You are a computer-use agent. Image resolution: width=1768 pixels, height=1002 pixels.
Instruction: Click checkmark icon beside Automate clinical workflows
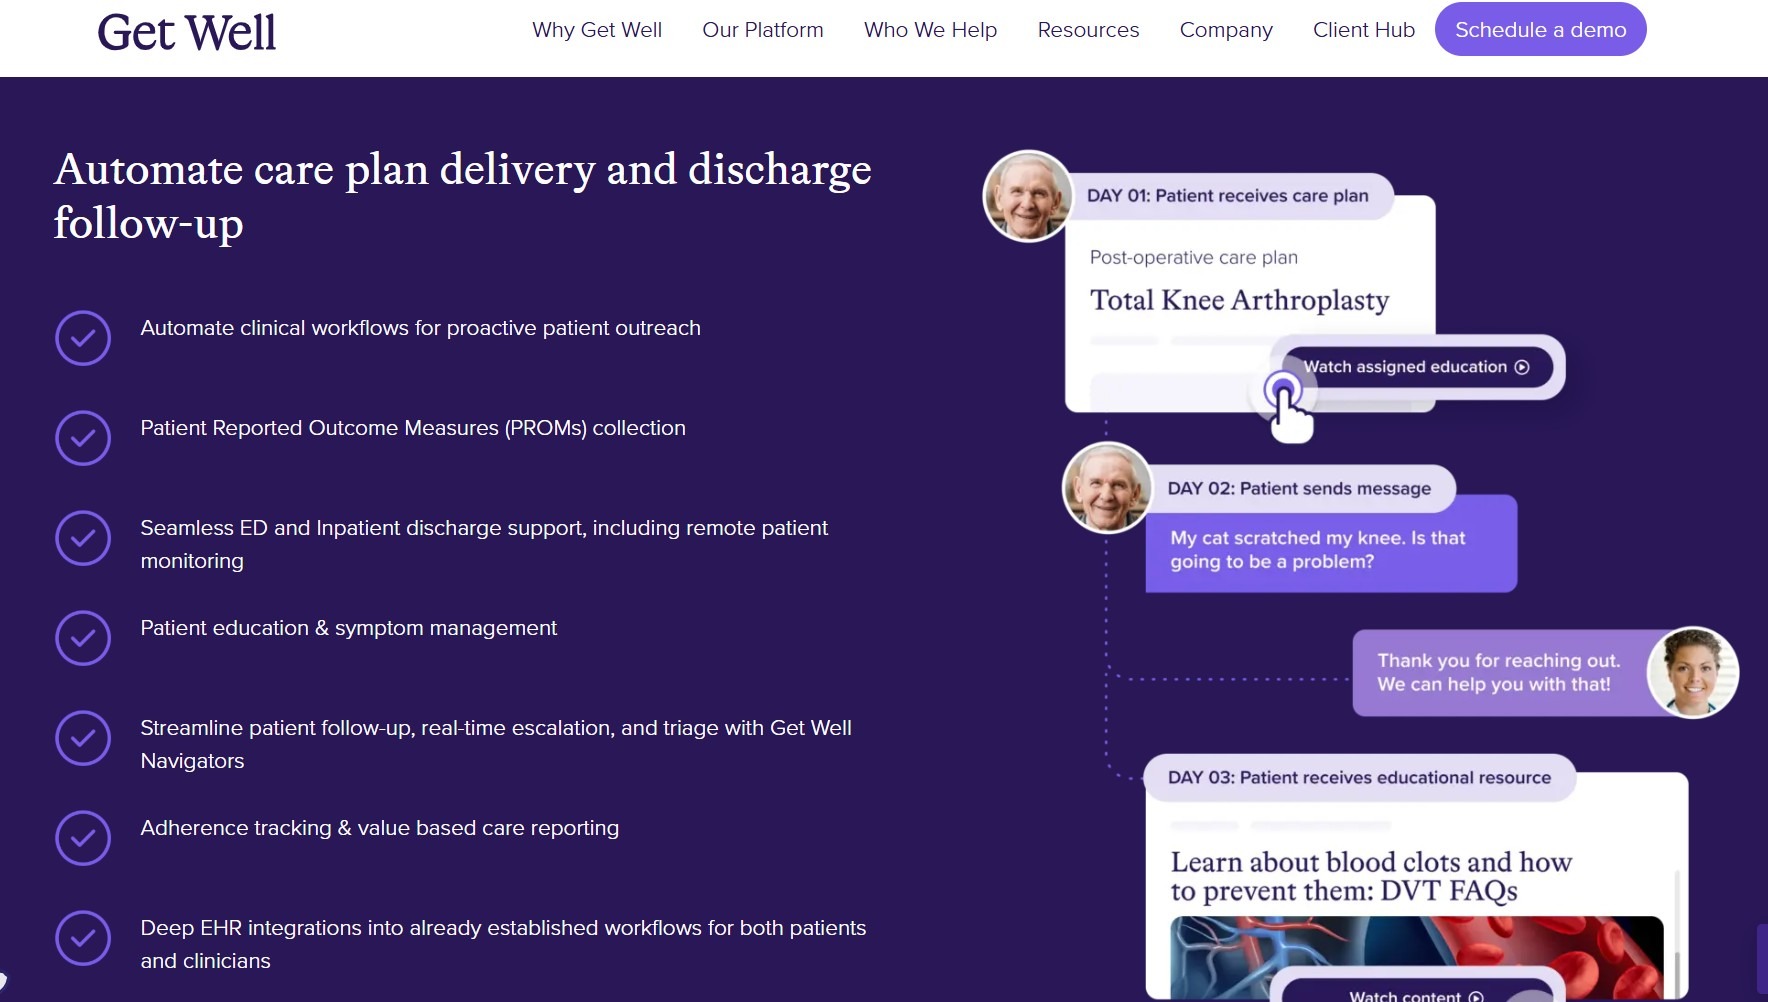pos(83,338)
